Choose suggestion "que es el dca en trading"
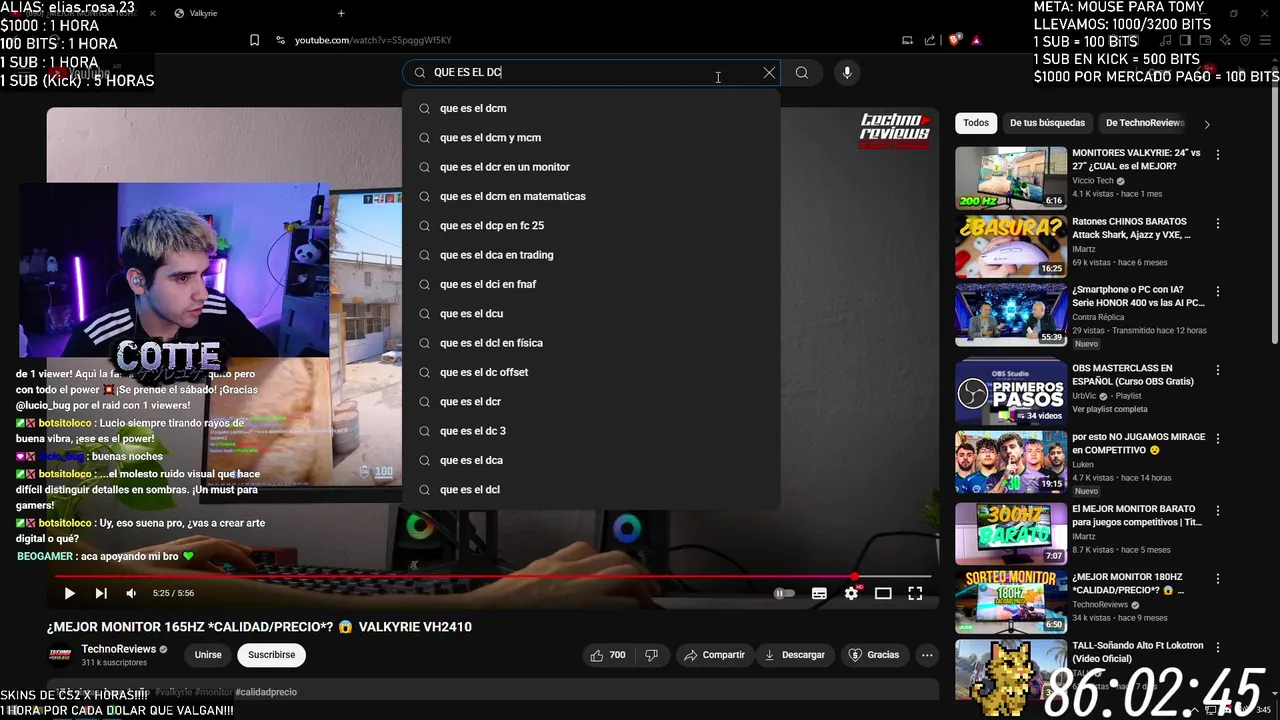The image size is (1280, 720). click(x=592, y=255)
